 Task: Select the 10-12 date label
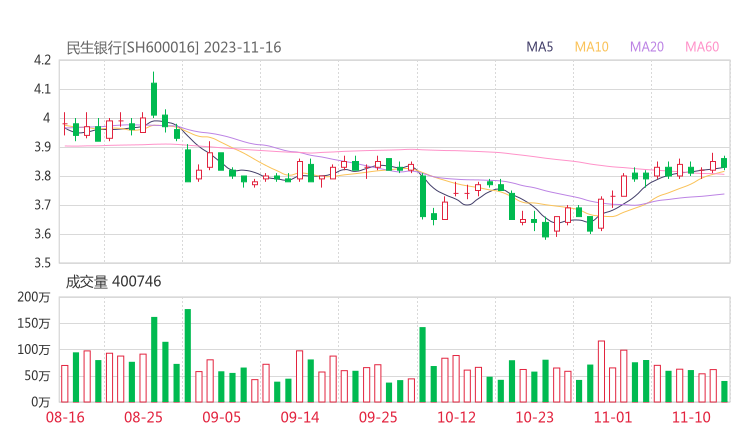click(456, 417)
